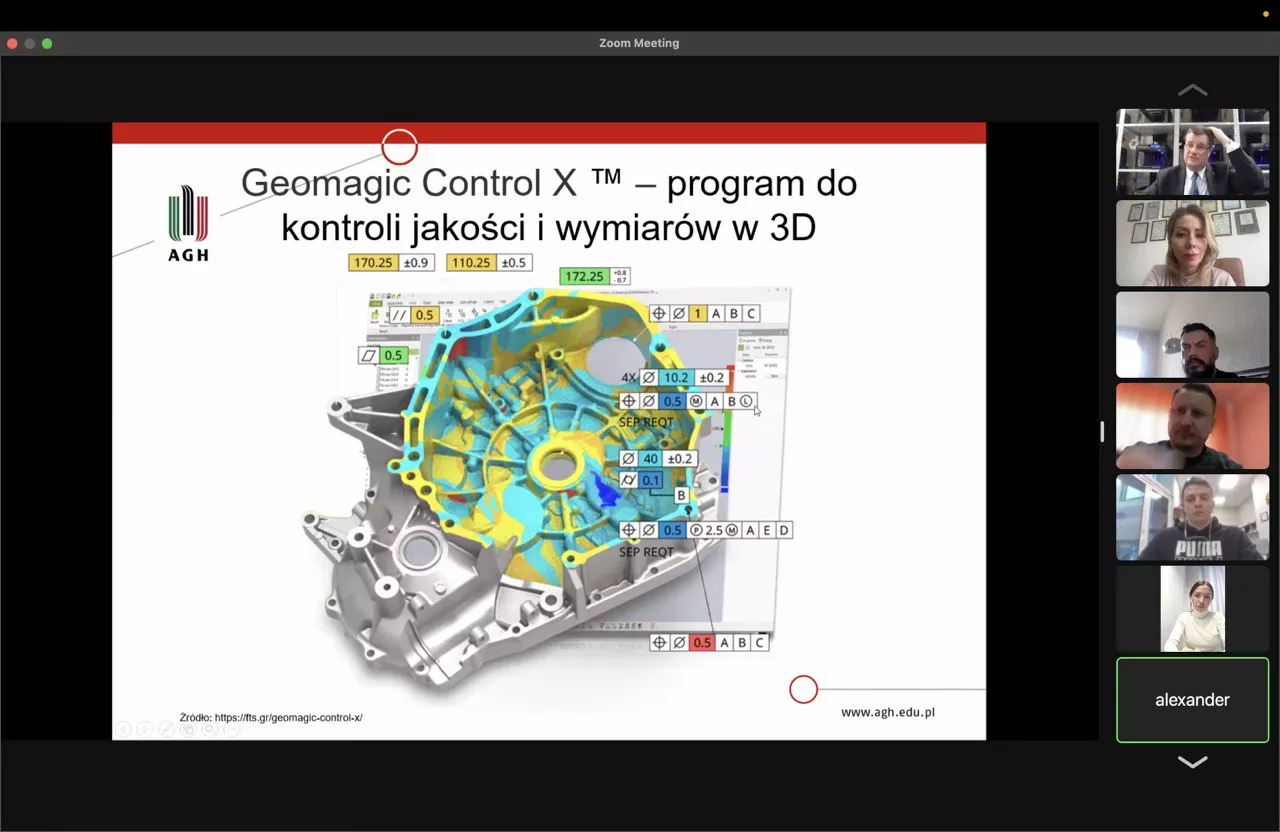Click the previous slide arrow in slideshow controls
The height and width of the screenshot is (832, 1280).
coord(122,730)
